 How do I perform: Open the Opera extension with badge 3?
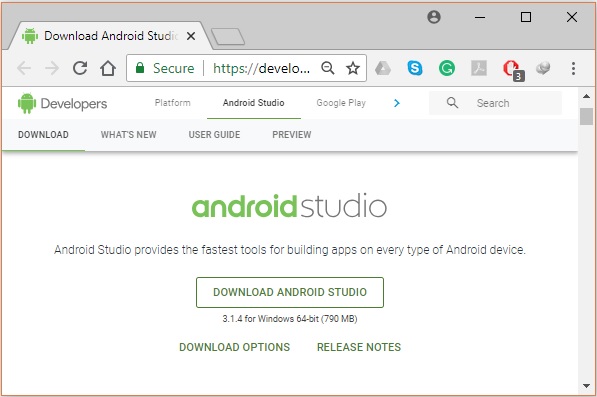coord(513,70)
